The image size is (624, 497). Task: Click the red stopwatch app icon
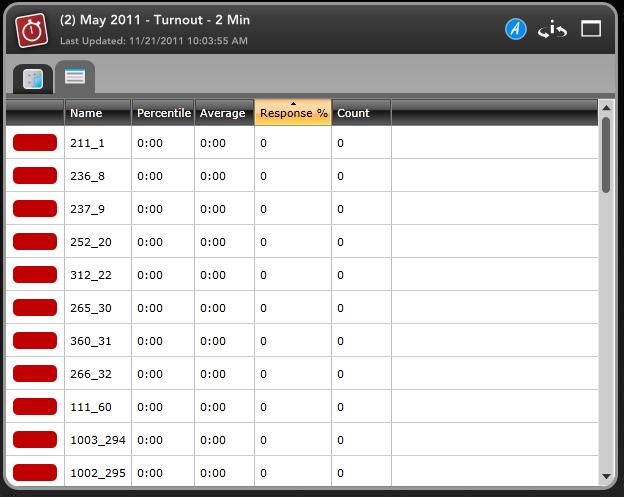click(31, 30)
